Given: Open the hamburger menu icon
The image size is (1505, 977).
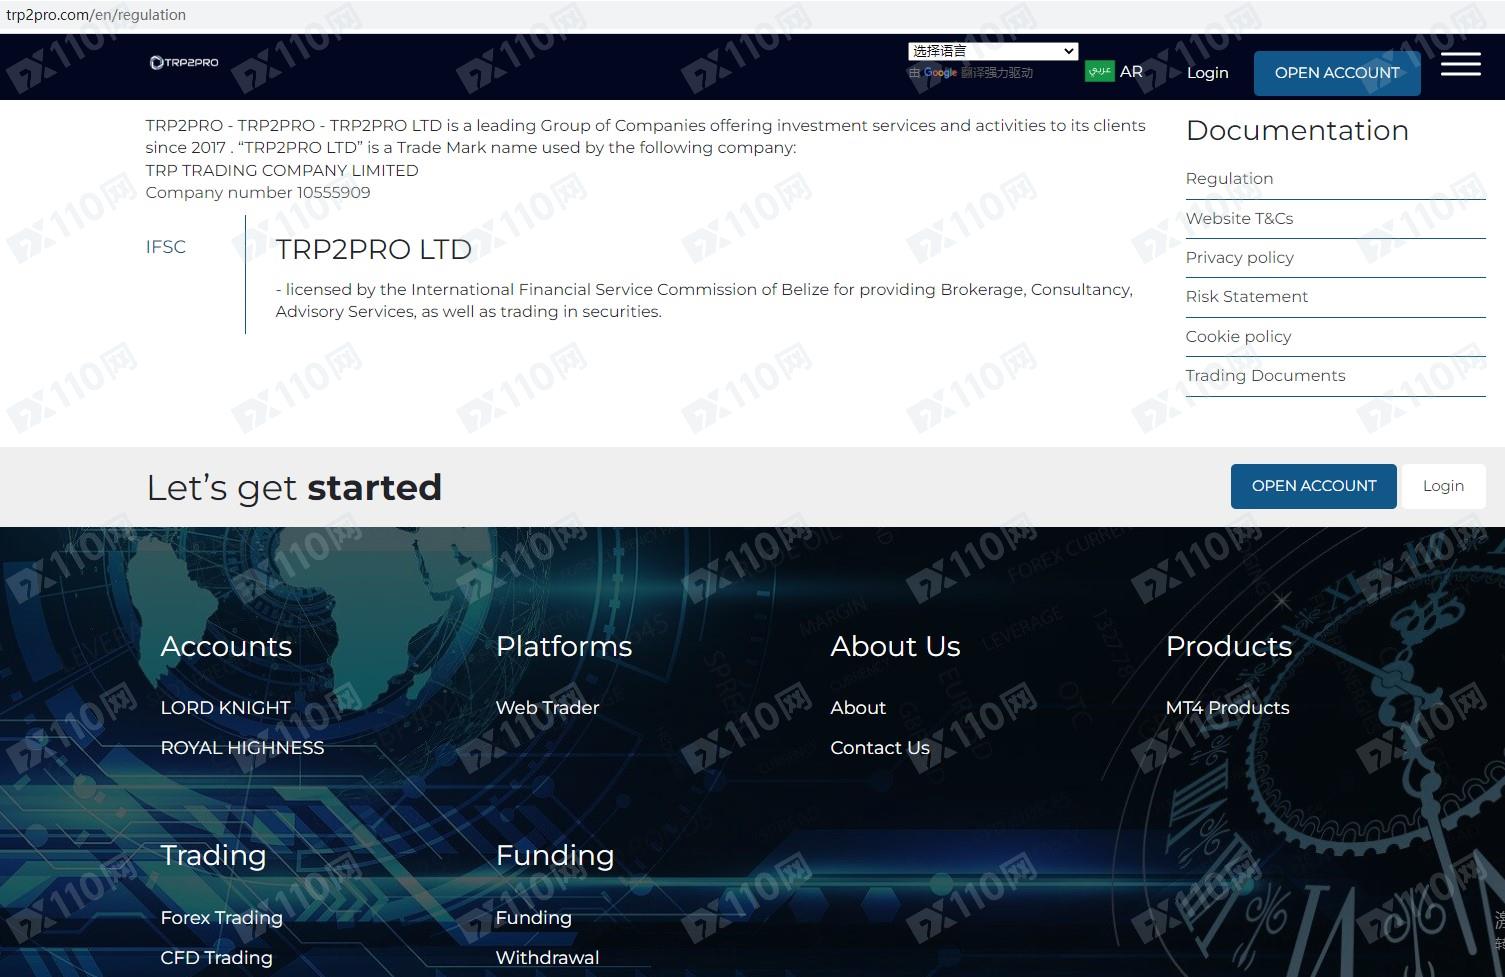Looking at the screenshot, I should pos(1460,64).
